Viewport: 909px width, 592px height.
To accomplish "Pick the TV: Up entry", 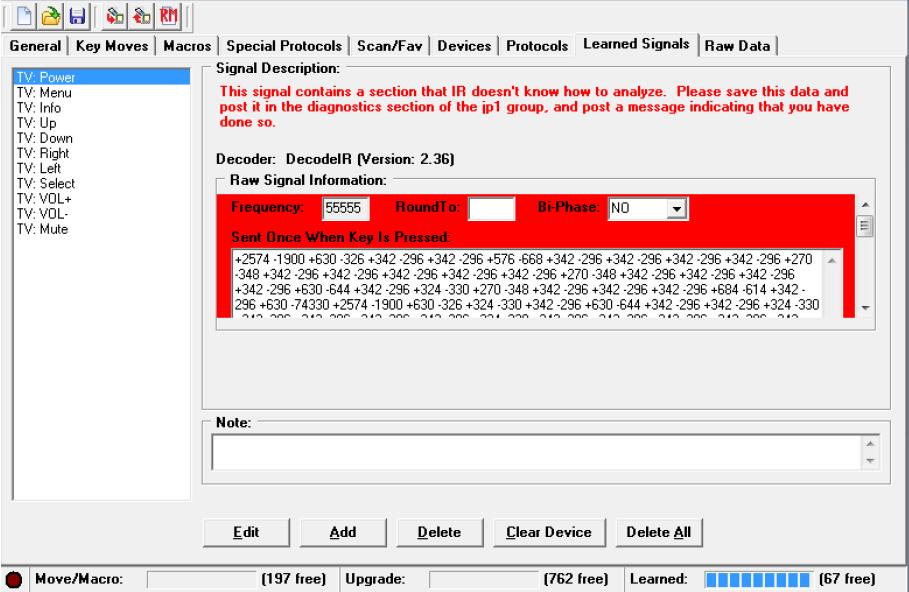I will click(101, 123).
